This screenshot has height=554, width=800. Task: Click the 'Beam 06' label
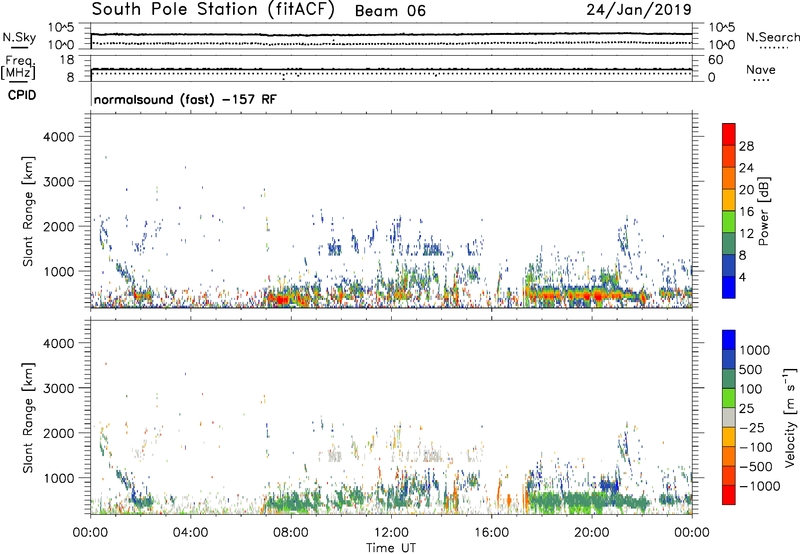[390, 11]
